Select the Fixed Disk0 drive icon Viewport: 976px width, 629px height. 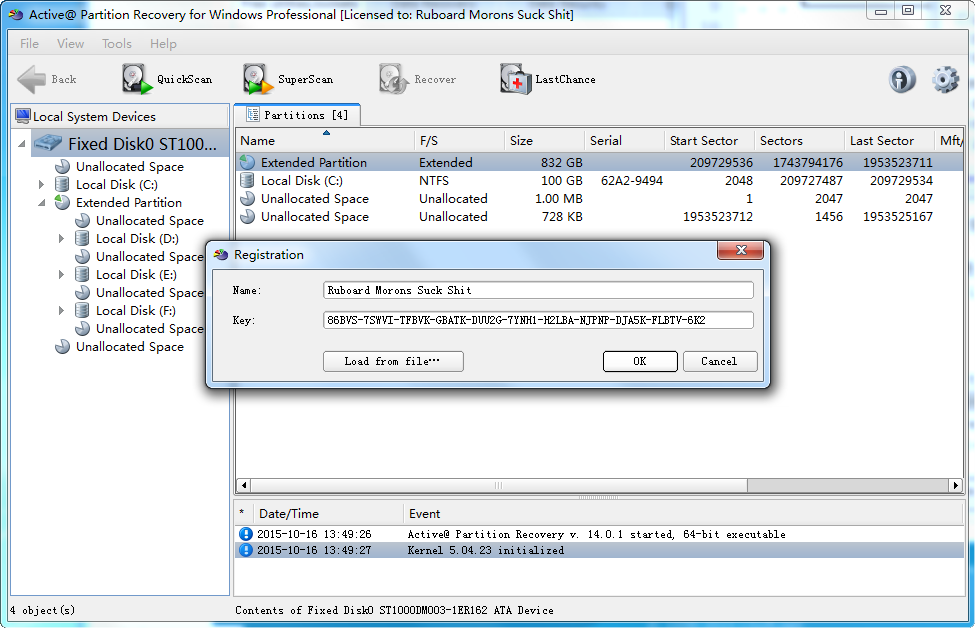[x=48, y=144]
